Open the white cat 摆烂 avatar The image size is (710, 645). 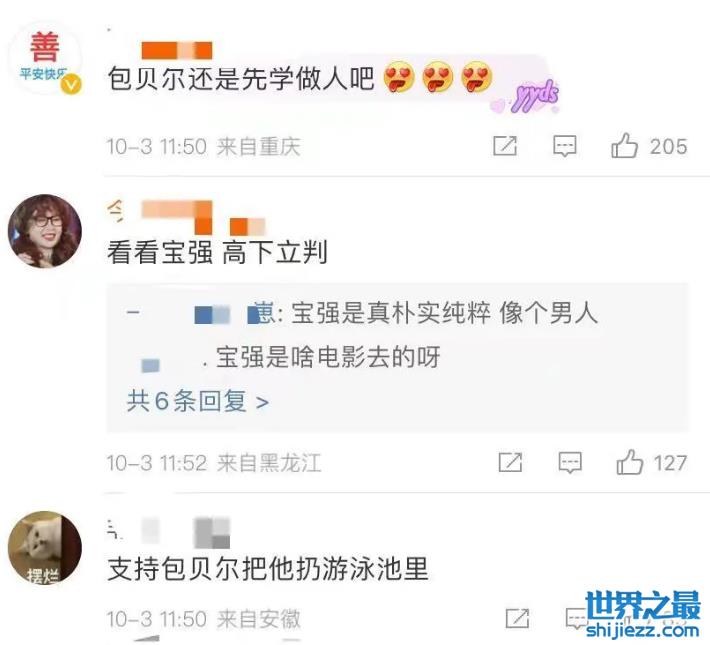(x=44, y=548)
